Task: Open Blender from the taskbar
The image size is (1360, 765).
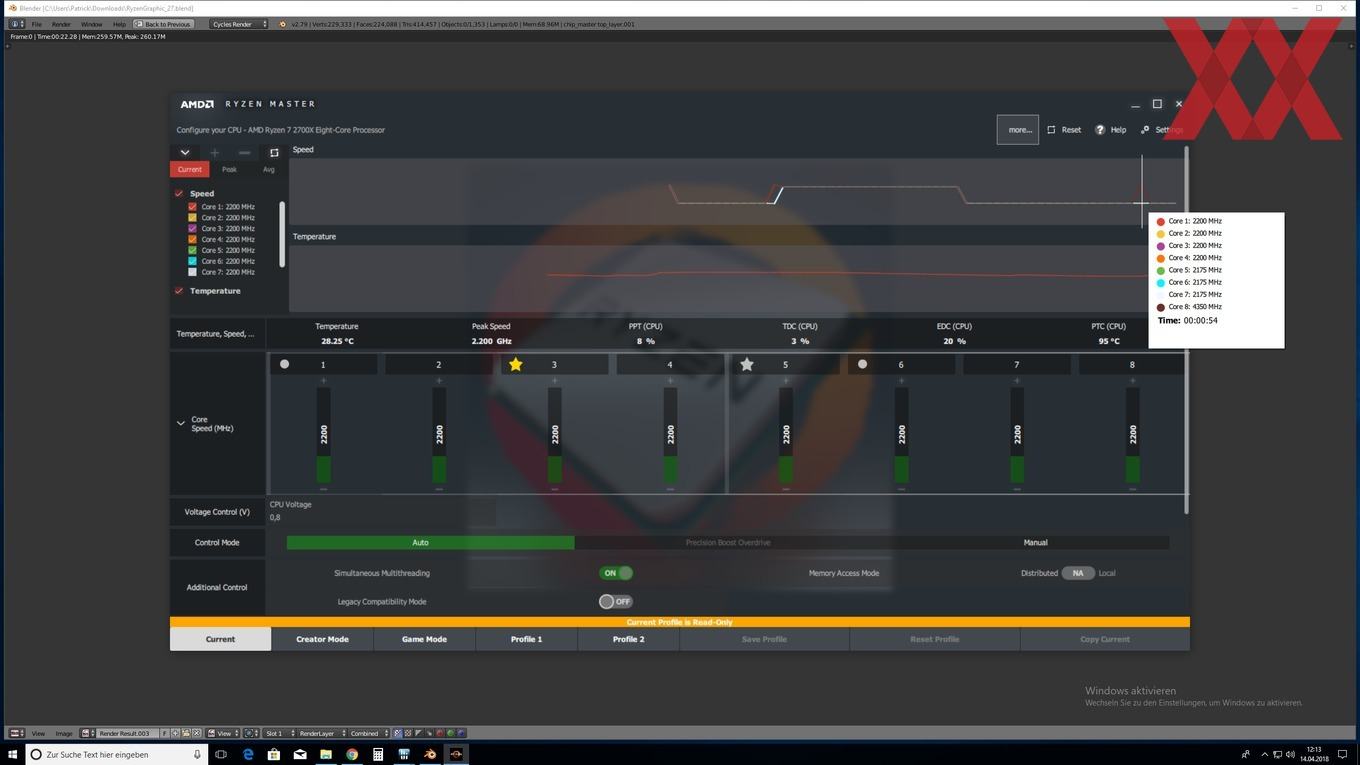Action: pos(430,754)
